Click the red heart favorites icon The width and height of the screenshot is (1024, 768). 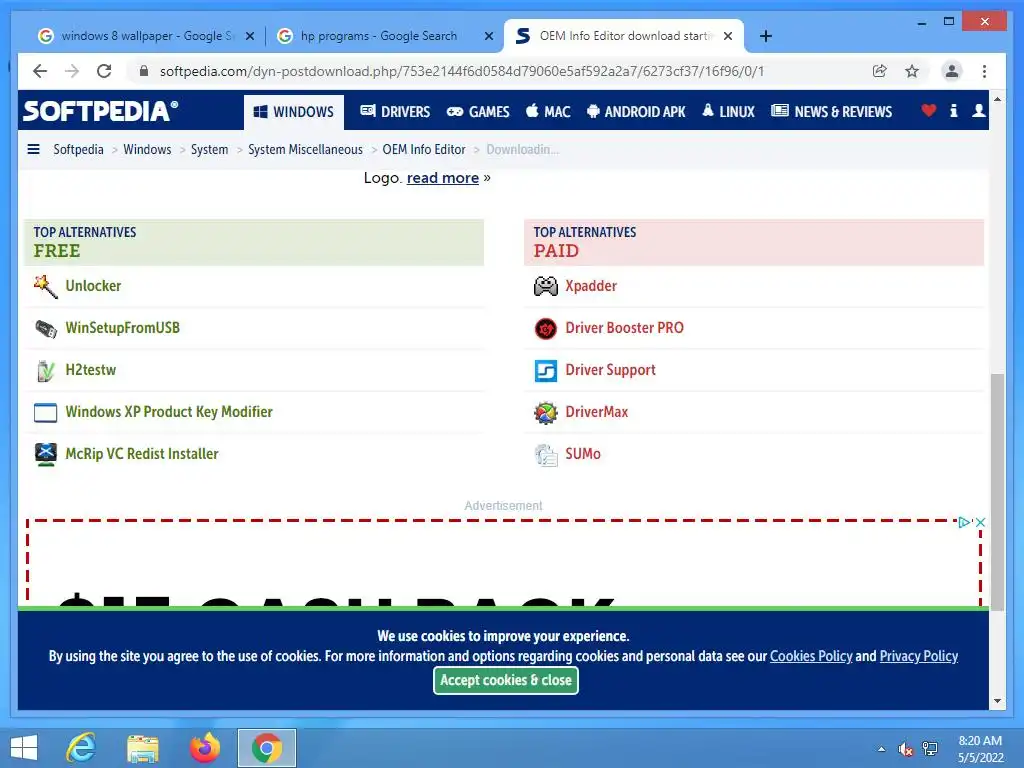point(928,111)
